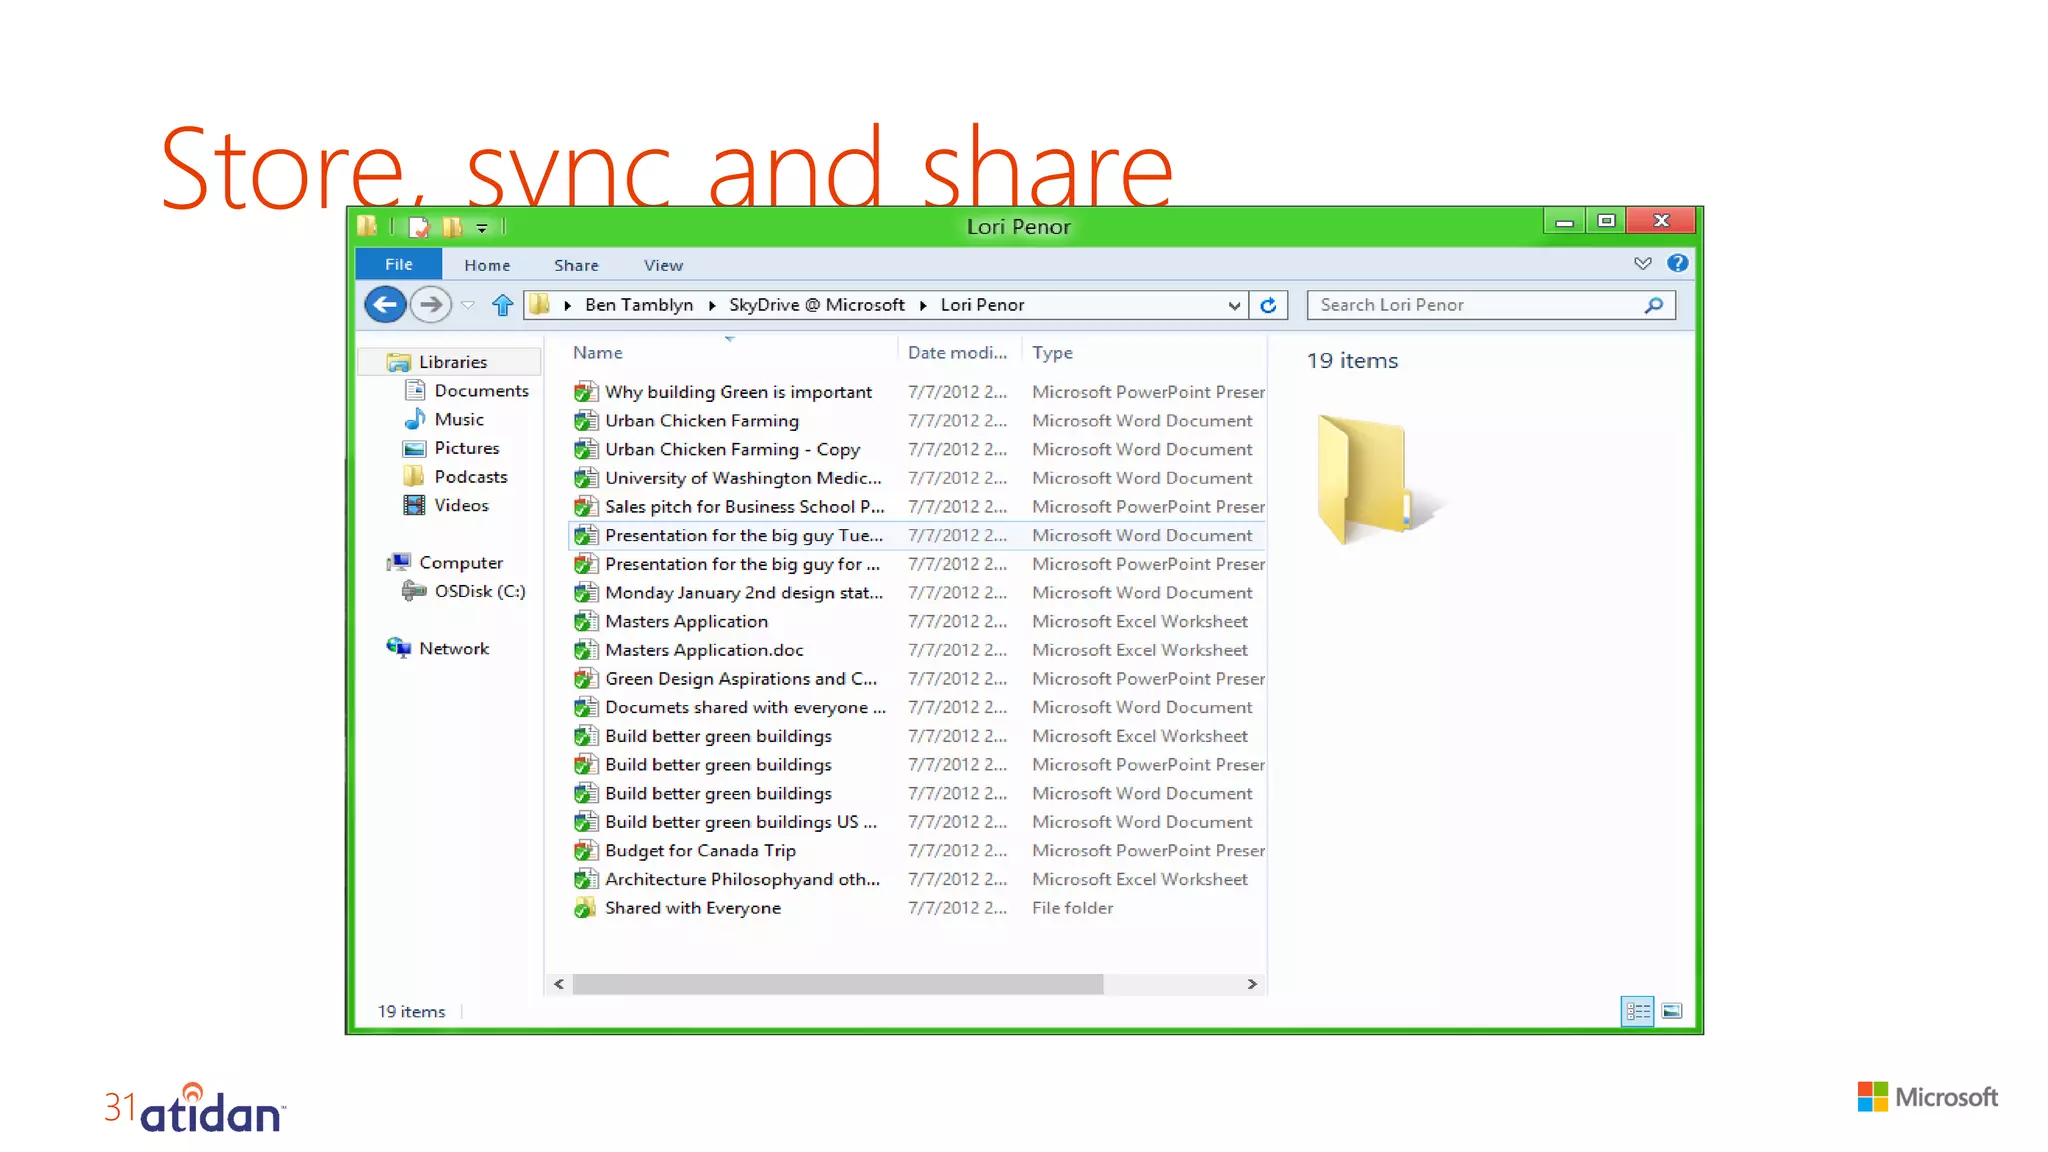
Task: Click the file icon for Why building Green is important
Action: pyautogui.click(x=586, y=392)
